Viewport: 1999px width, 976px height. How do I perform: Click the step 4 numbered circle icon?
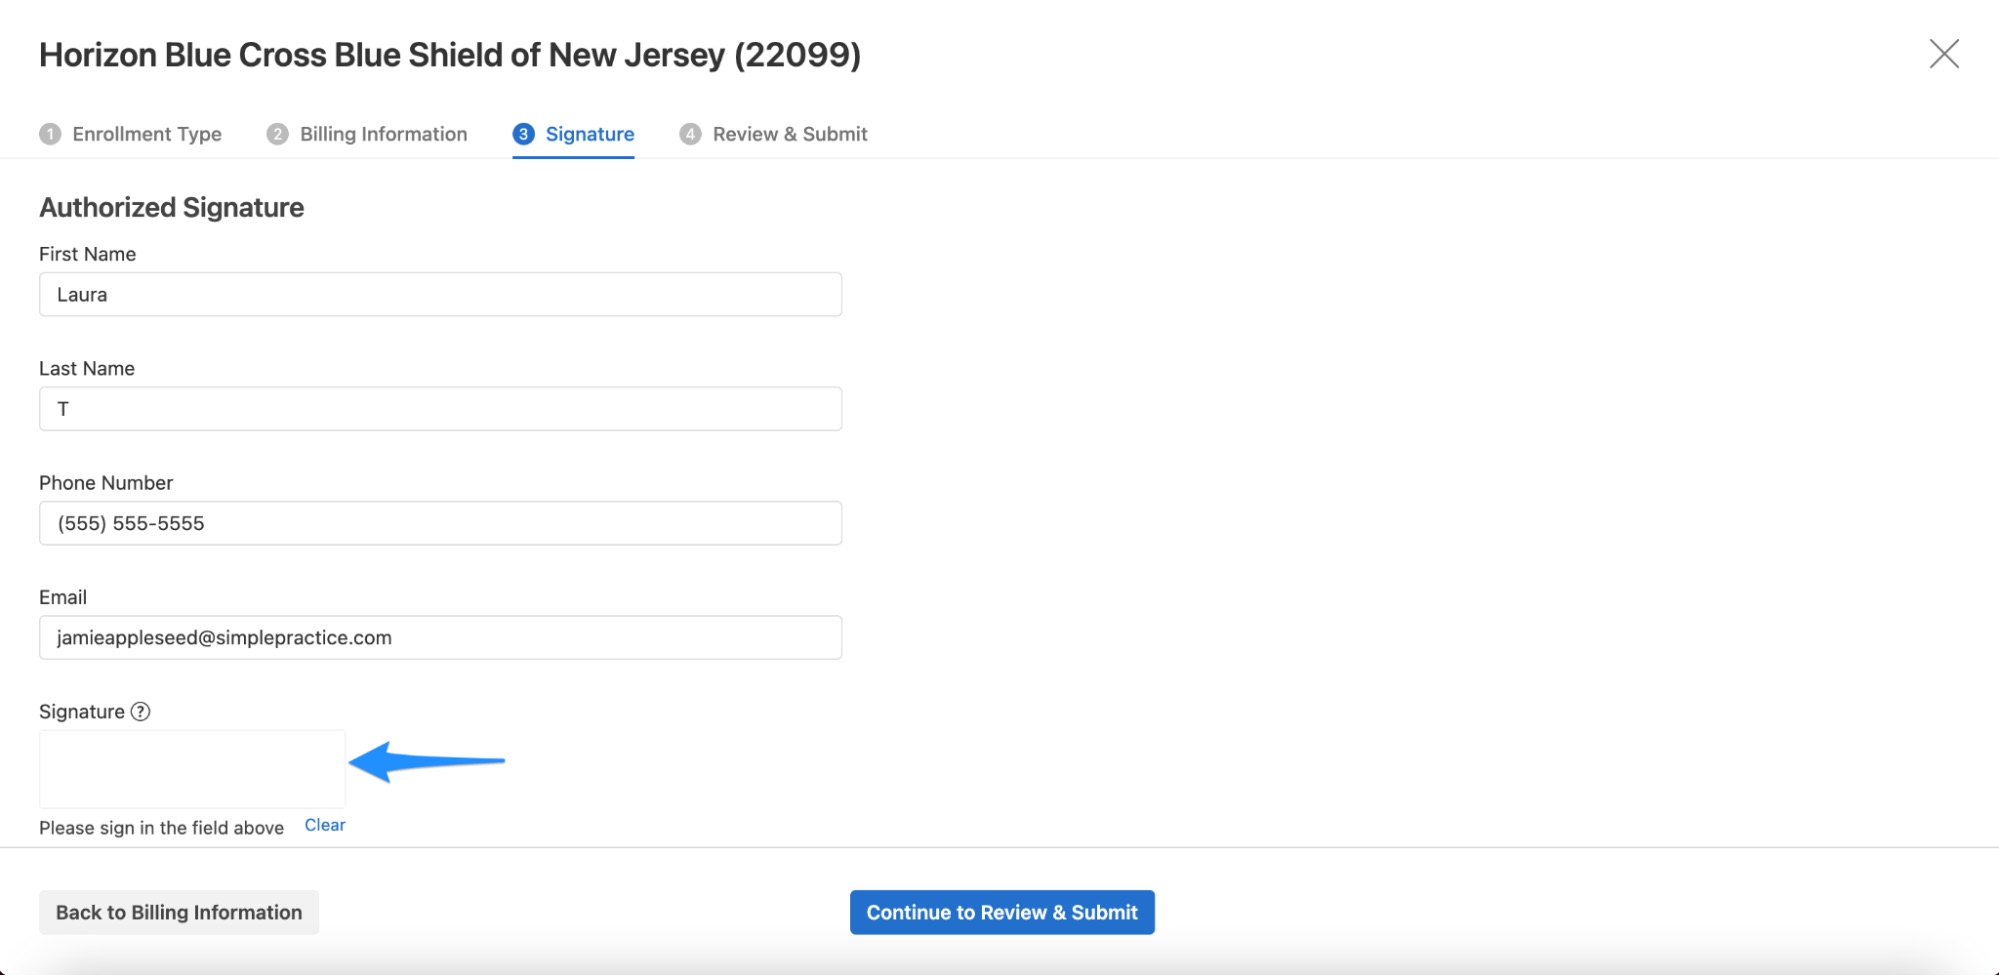click(x=691, y=133)
